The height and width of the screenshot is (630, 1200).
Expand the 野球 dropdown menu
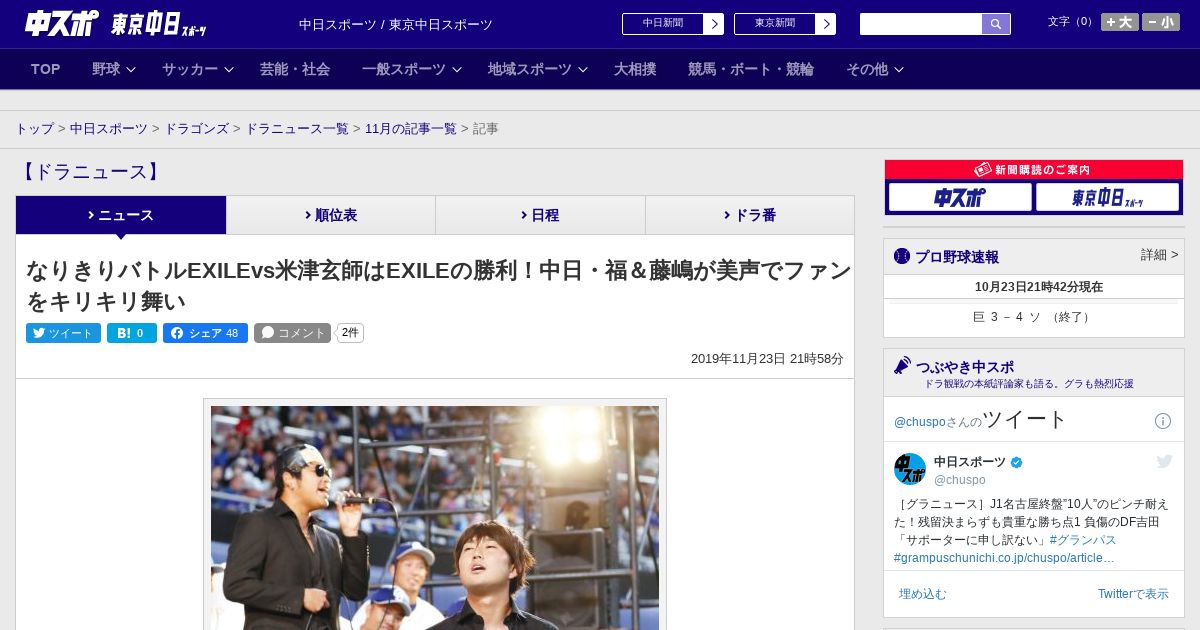coord(114,69)
